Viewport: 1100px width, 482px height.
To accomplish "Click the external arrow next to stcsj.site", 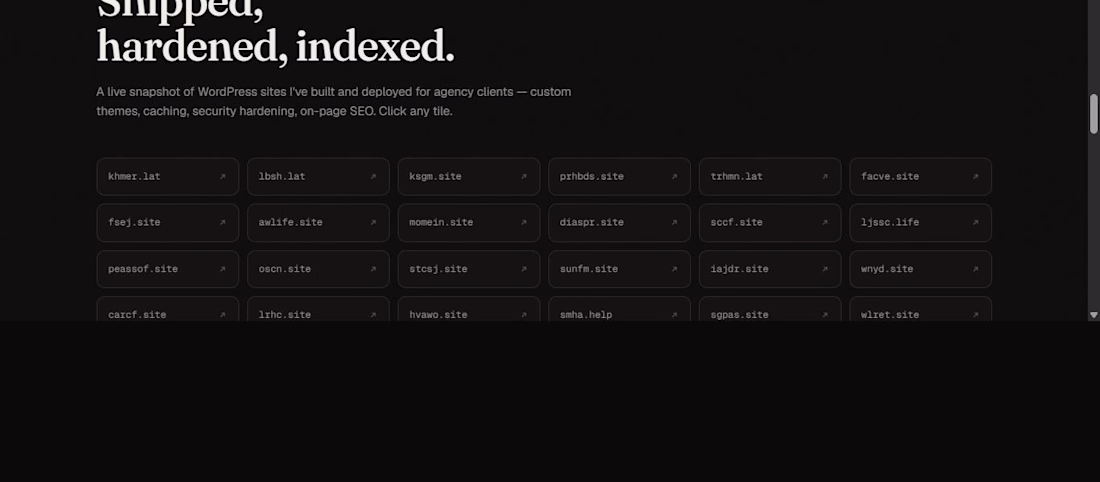I will 523,269.
